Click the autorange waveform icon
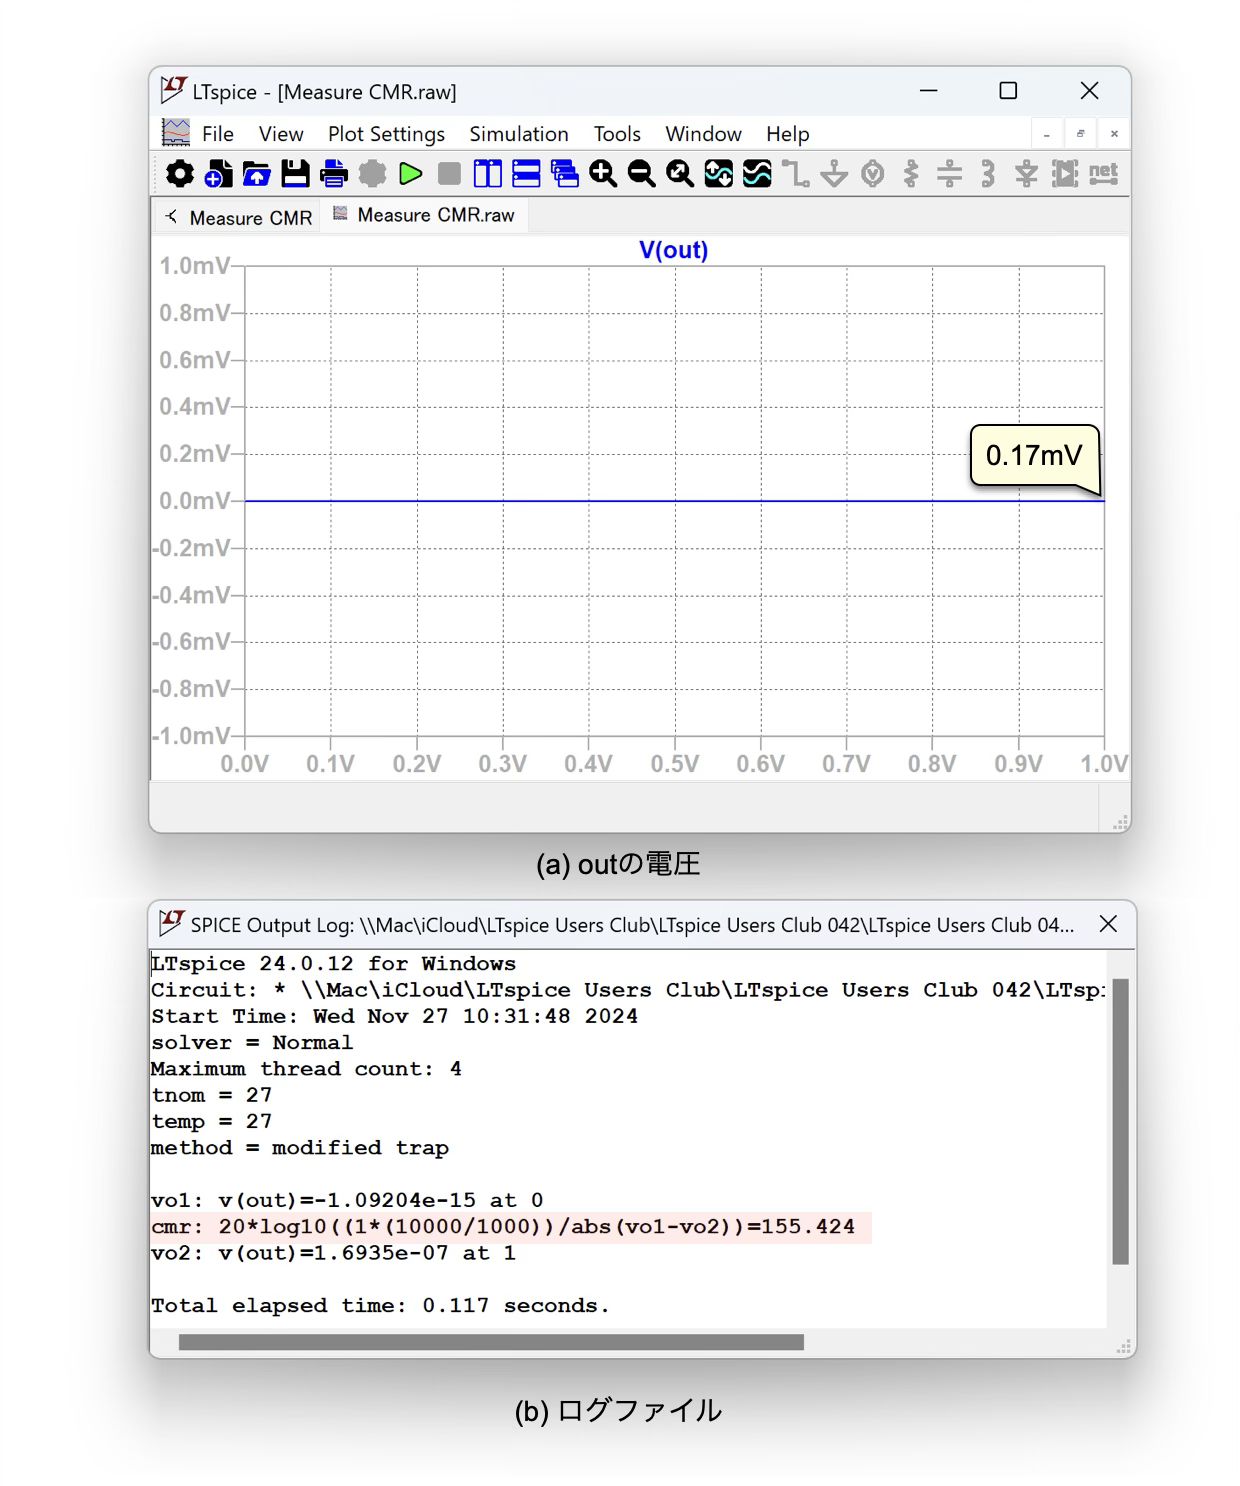 point(718,174)
